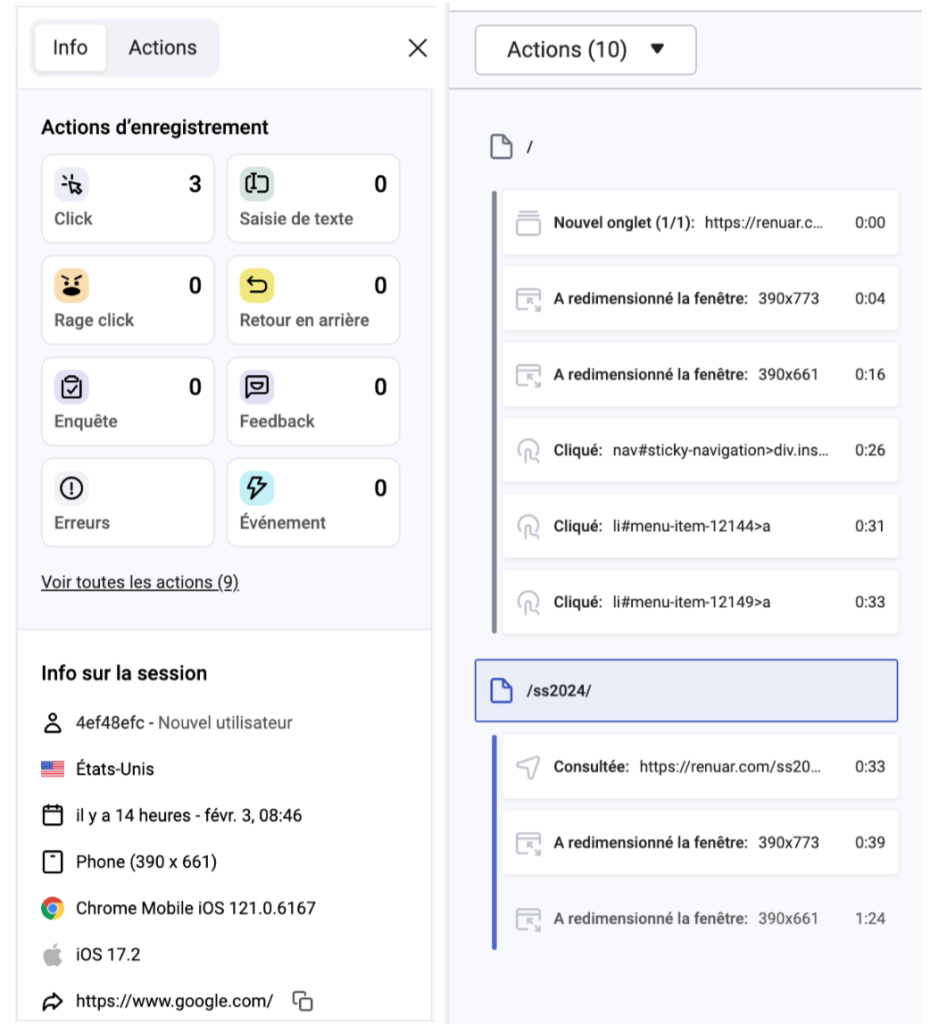Select the /ss2024/ page group

[686, 691]
